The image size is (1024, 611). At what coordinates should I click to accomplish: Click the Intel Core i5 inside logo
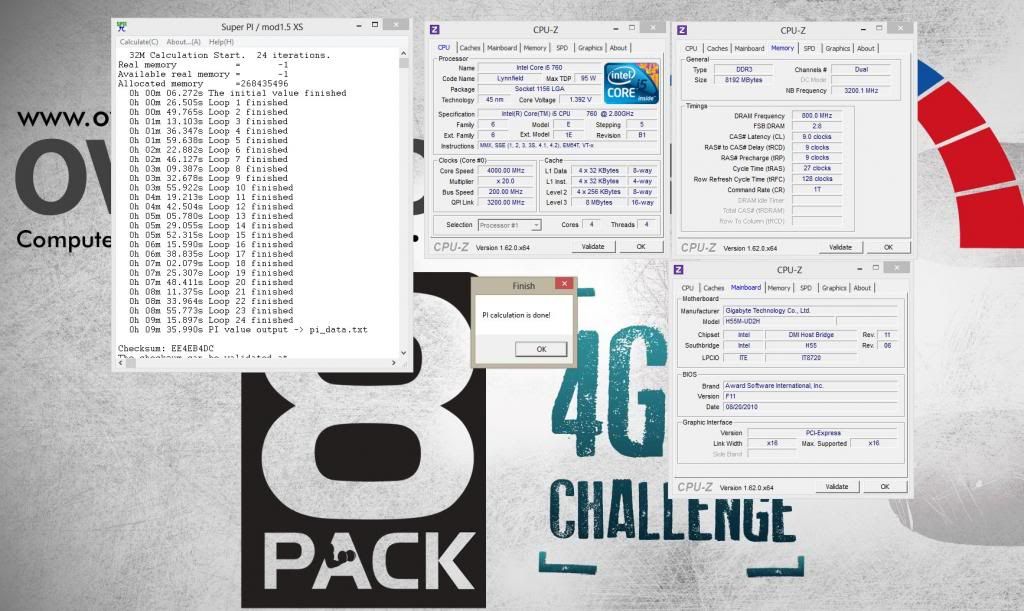pos(630,83)
